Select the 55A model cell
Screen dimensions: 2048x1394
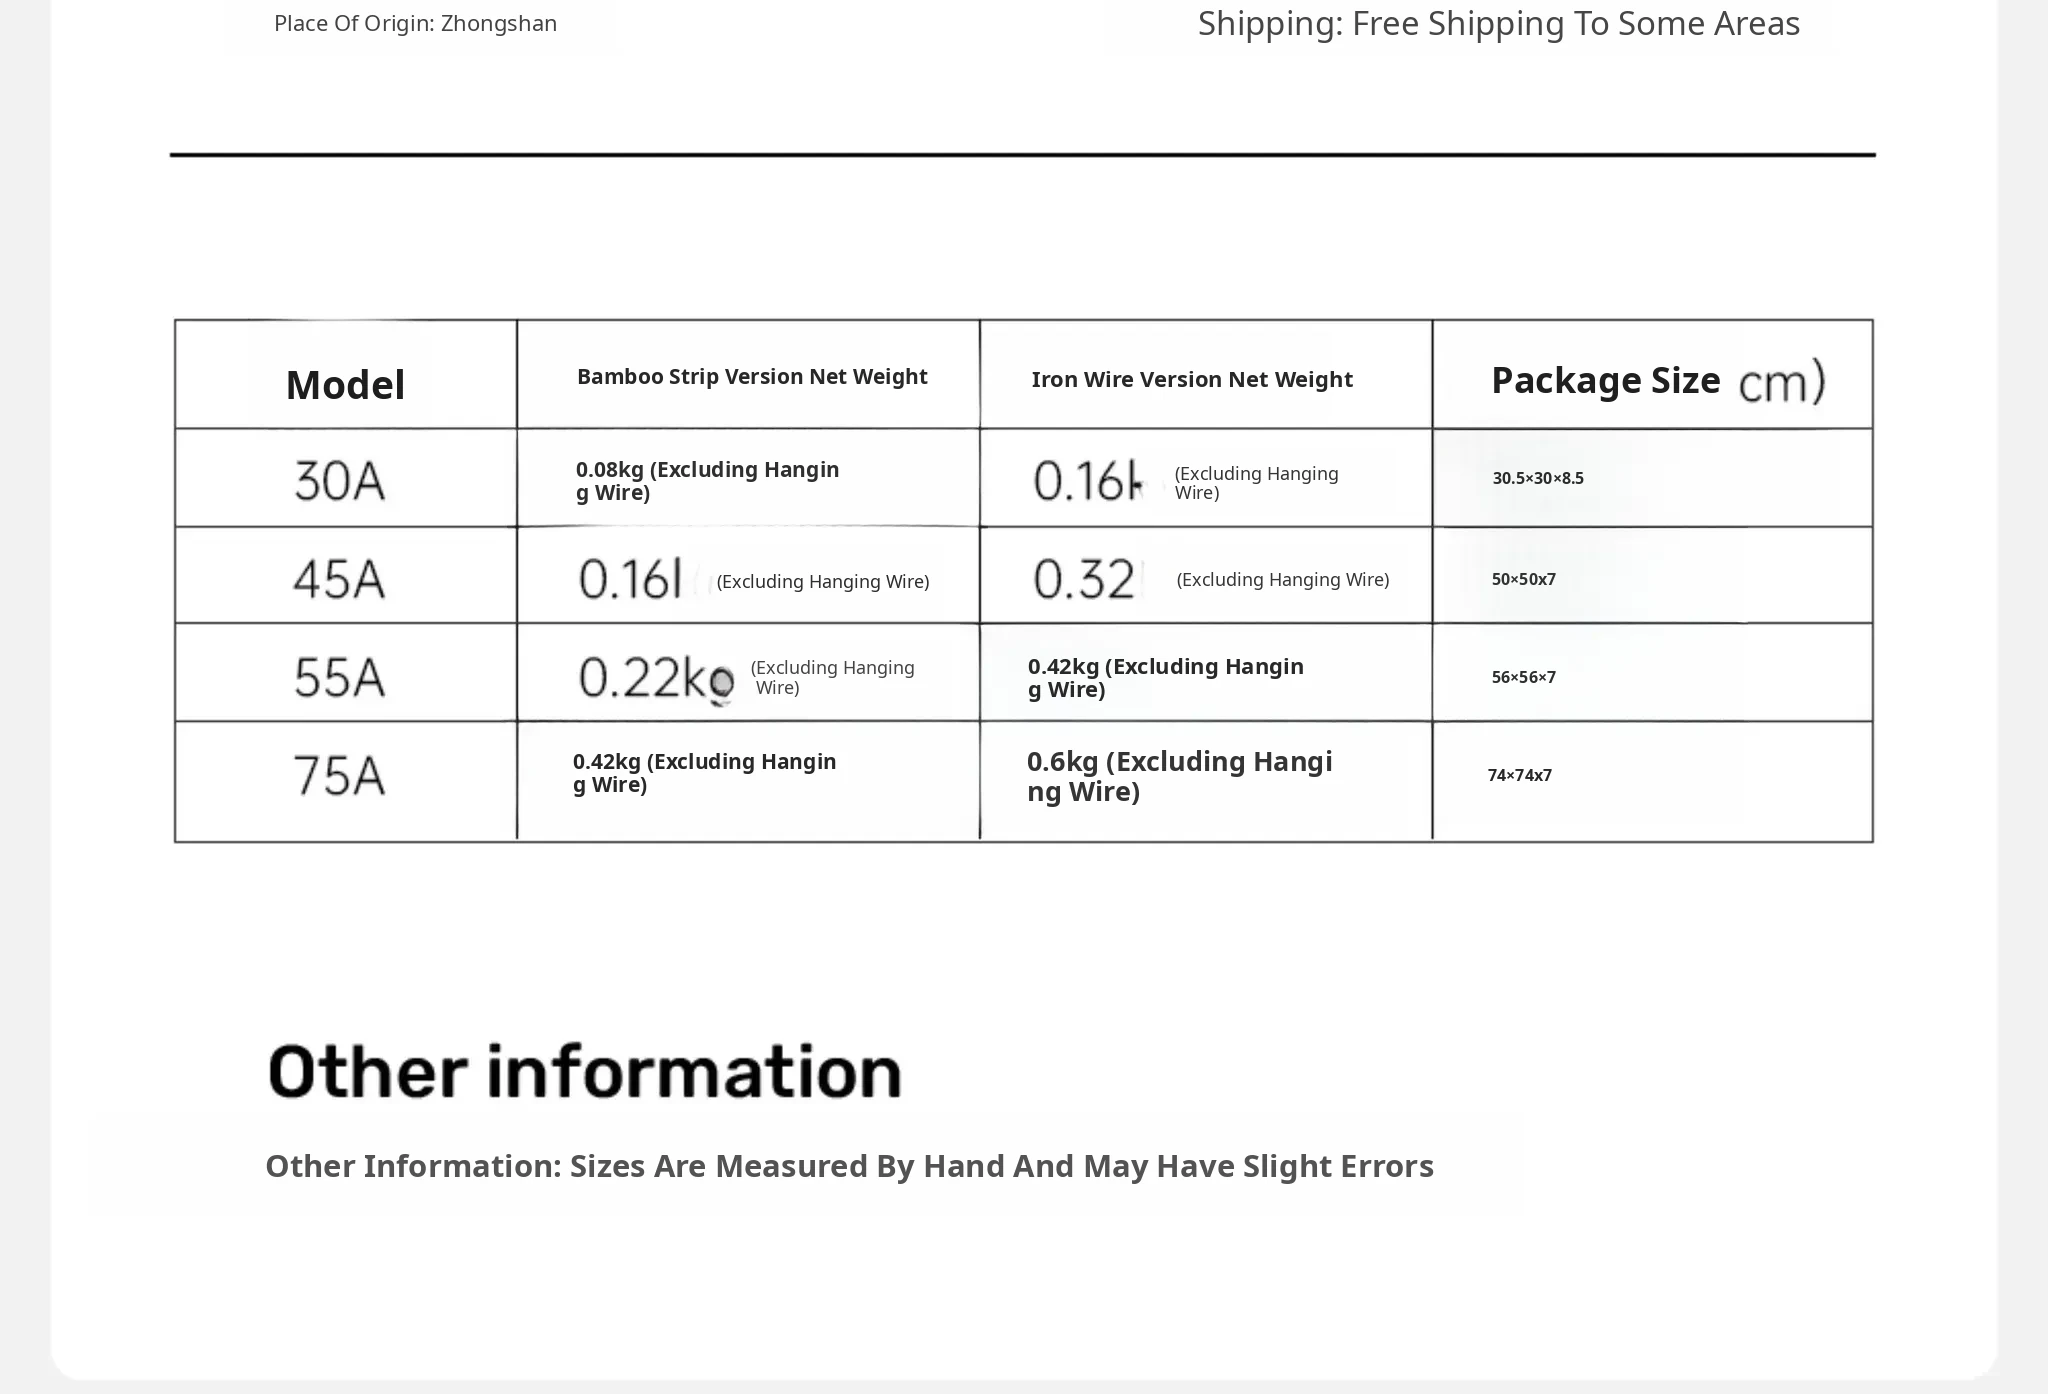click(339, 677)
